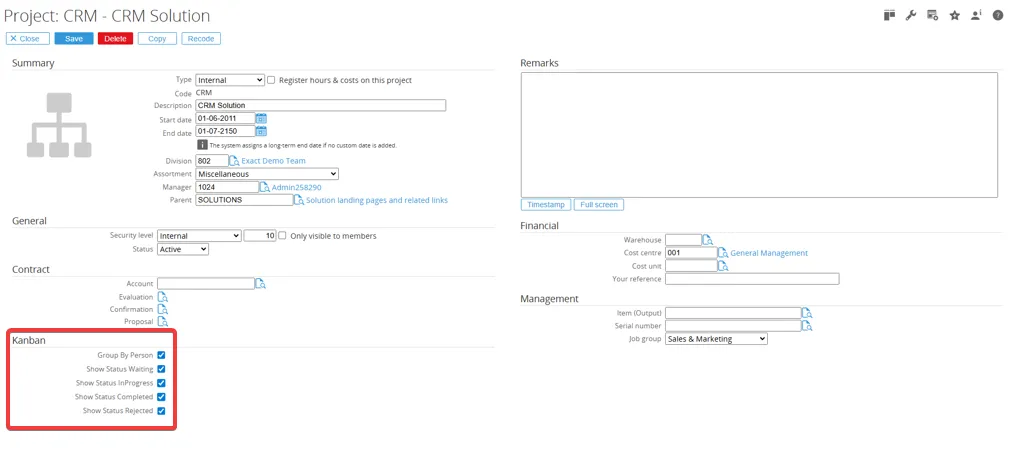
Task: Click the help question mark icon
Action: point(997,16)
